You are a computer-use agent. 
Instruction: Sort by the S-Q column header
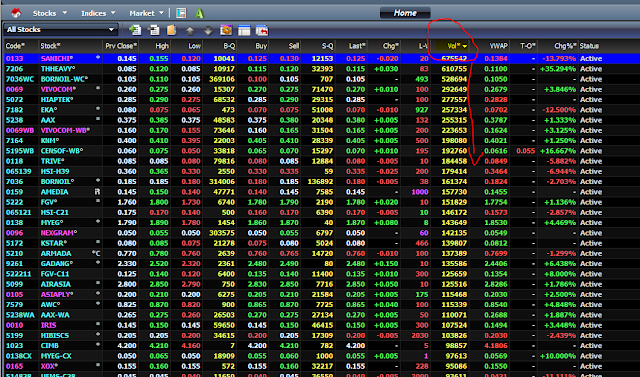(327, 46)
